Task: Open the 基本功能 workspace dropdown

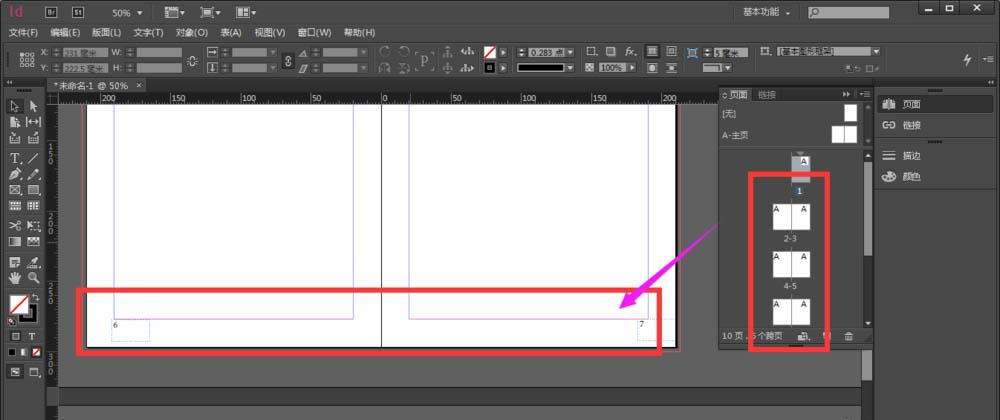Action: [767, 13]
